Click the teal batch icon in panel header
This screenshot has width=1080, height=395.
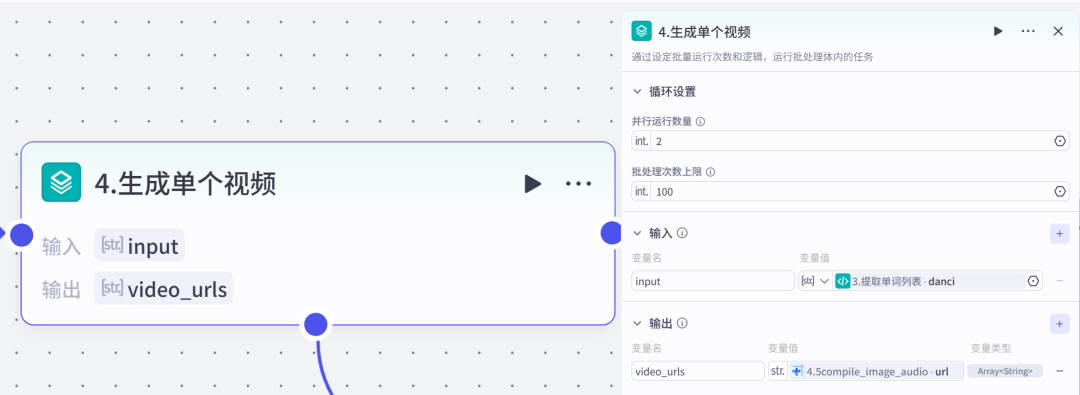(642, 31)
